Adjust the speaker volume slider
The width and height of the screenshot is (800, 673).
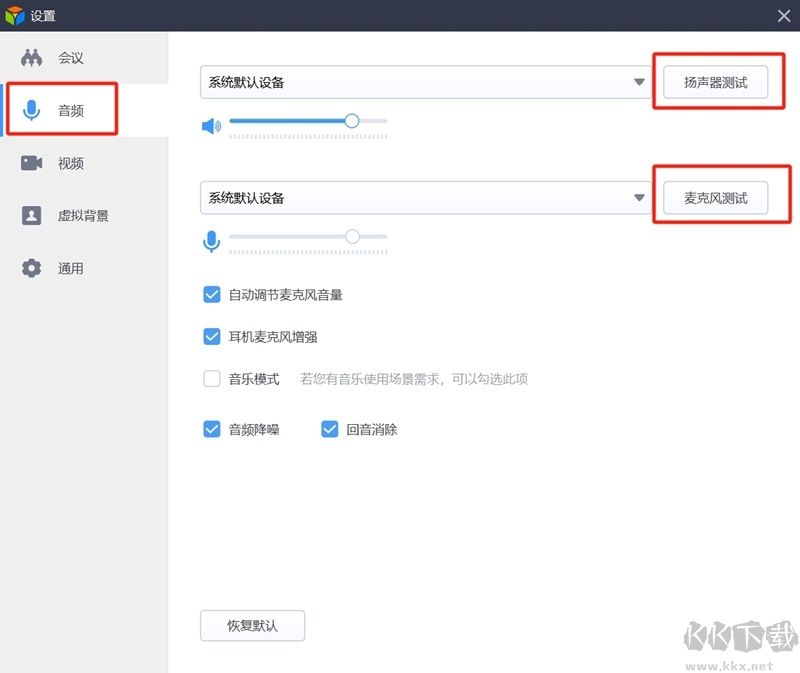[x=351, y=120]
